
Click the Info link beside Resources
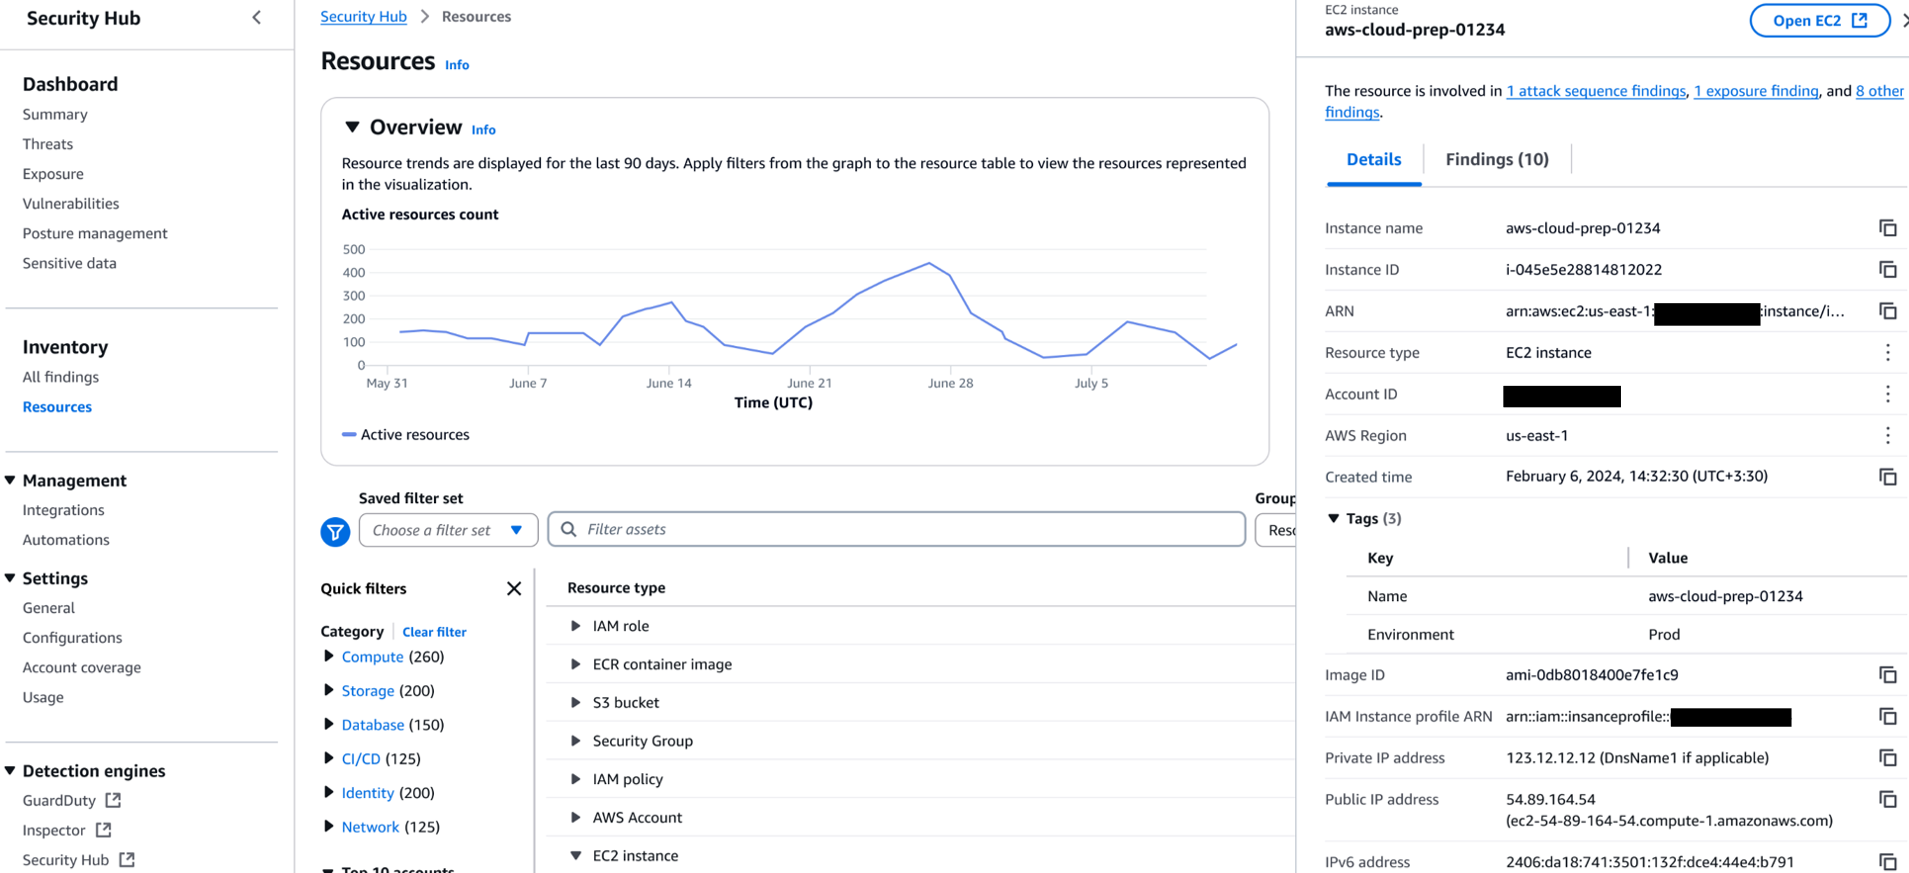pos(457,65)
